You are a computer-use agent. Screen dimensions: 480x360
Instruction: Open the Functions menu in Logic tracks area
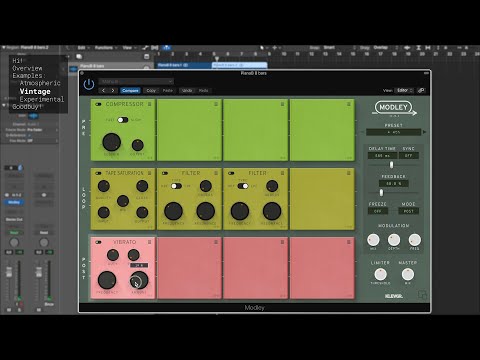(x=106, y=48)
